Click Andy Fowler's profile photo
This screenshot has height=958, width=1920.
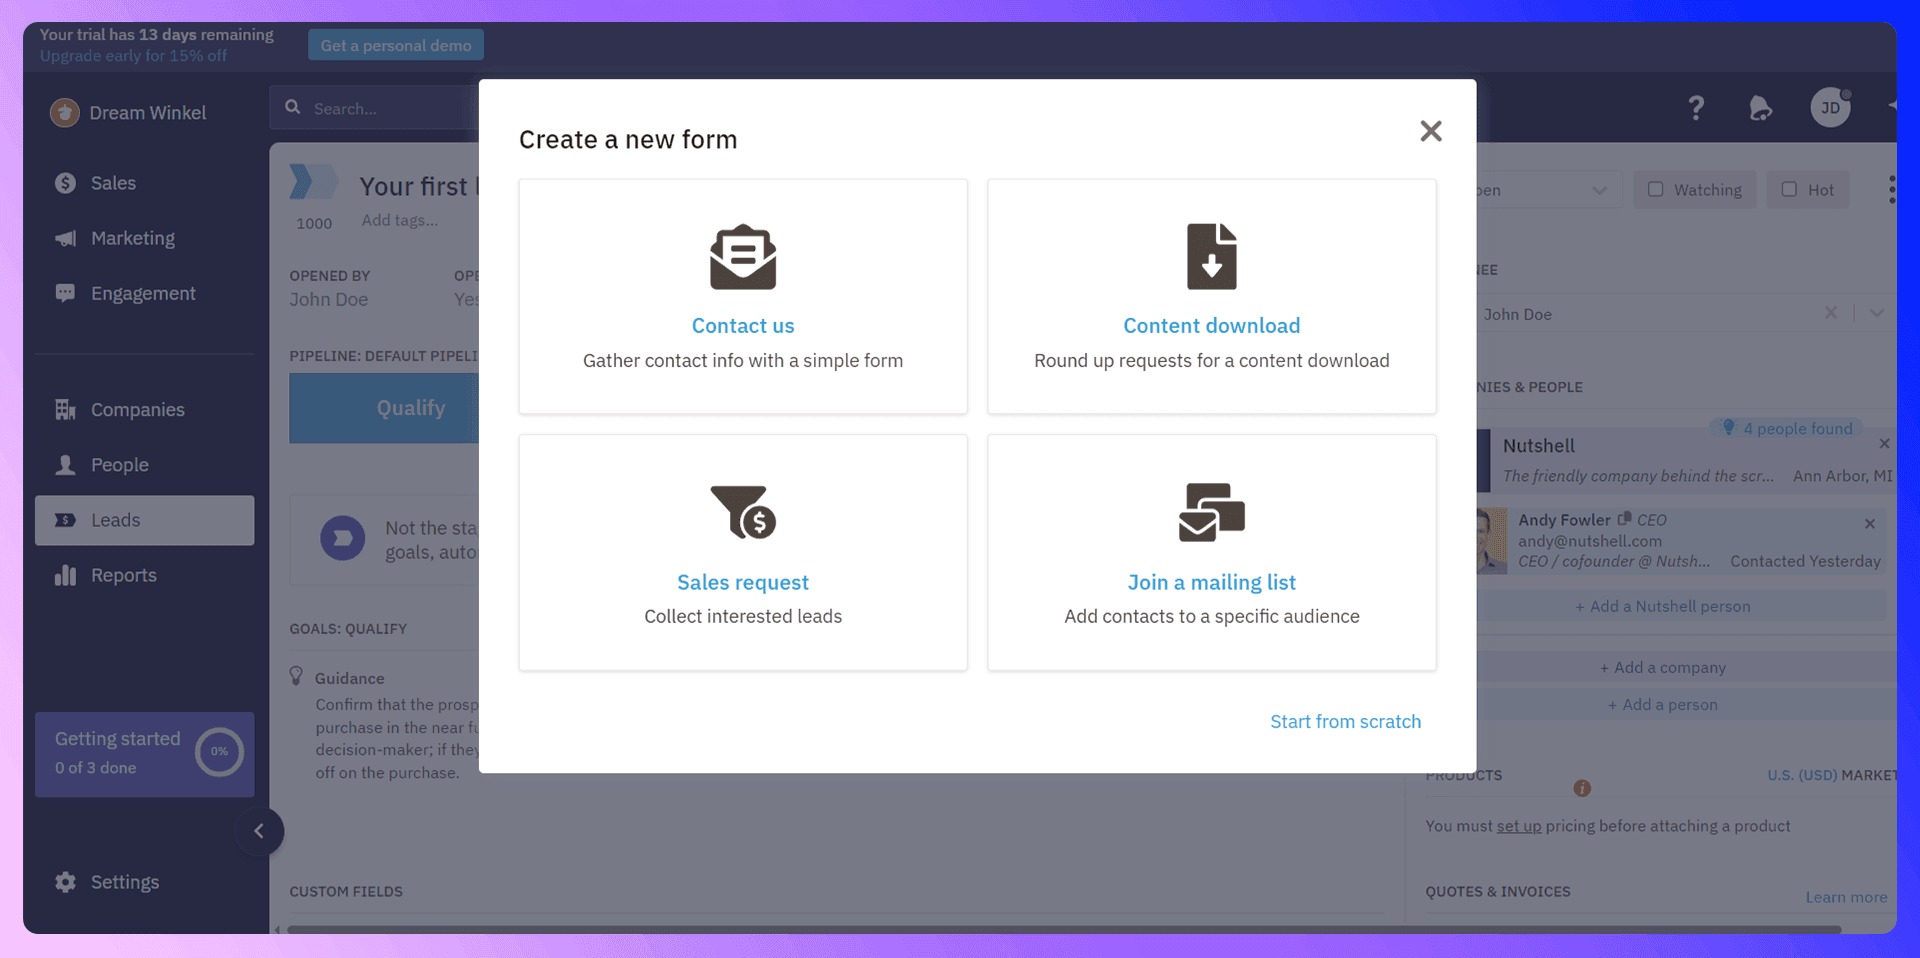pos(1491,540)
